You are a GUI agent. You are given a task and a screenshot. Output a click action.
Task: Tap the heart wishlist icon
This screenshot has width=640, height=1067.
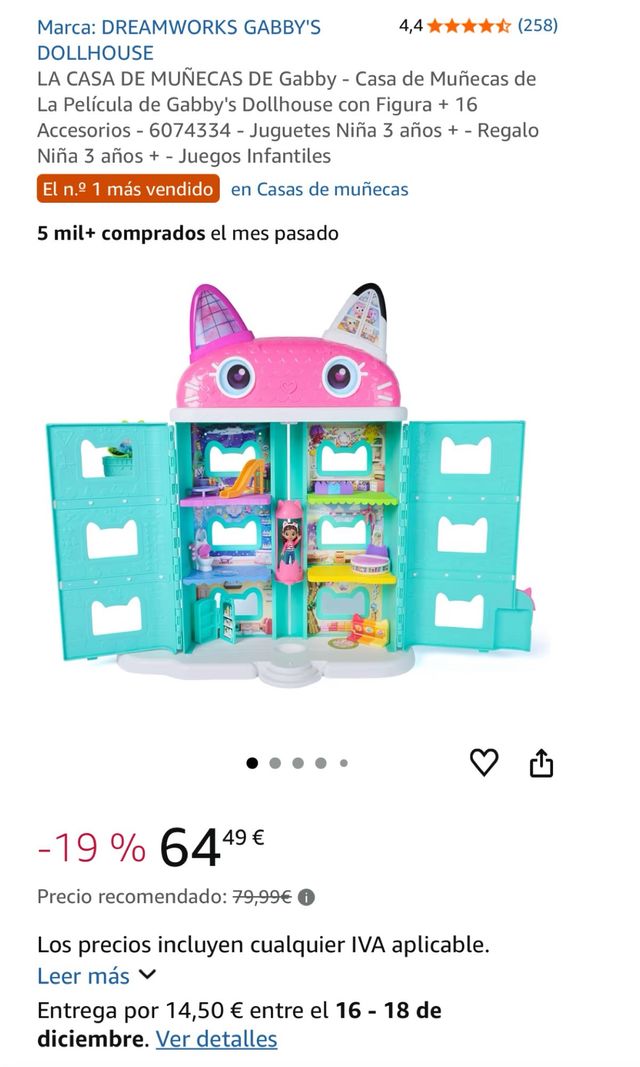(x=484, y=762)
